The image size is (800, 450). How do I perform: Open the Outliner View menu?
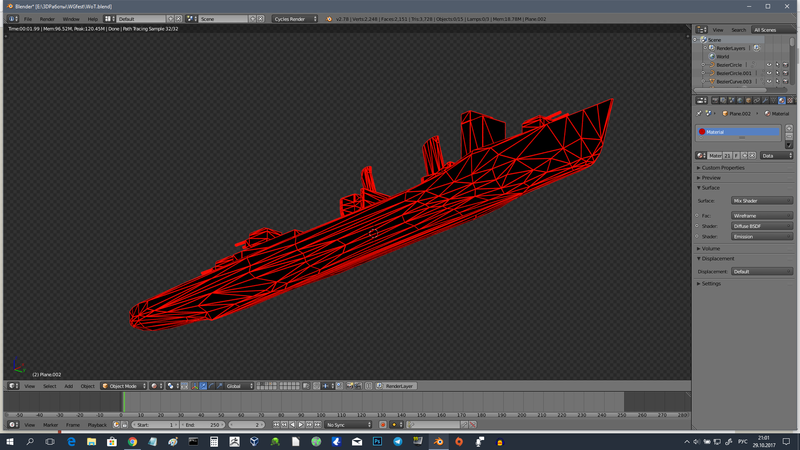point(718,30)
